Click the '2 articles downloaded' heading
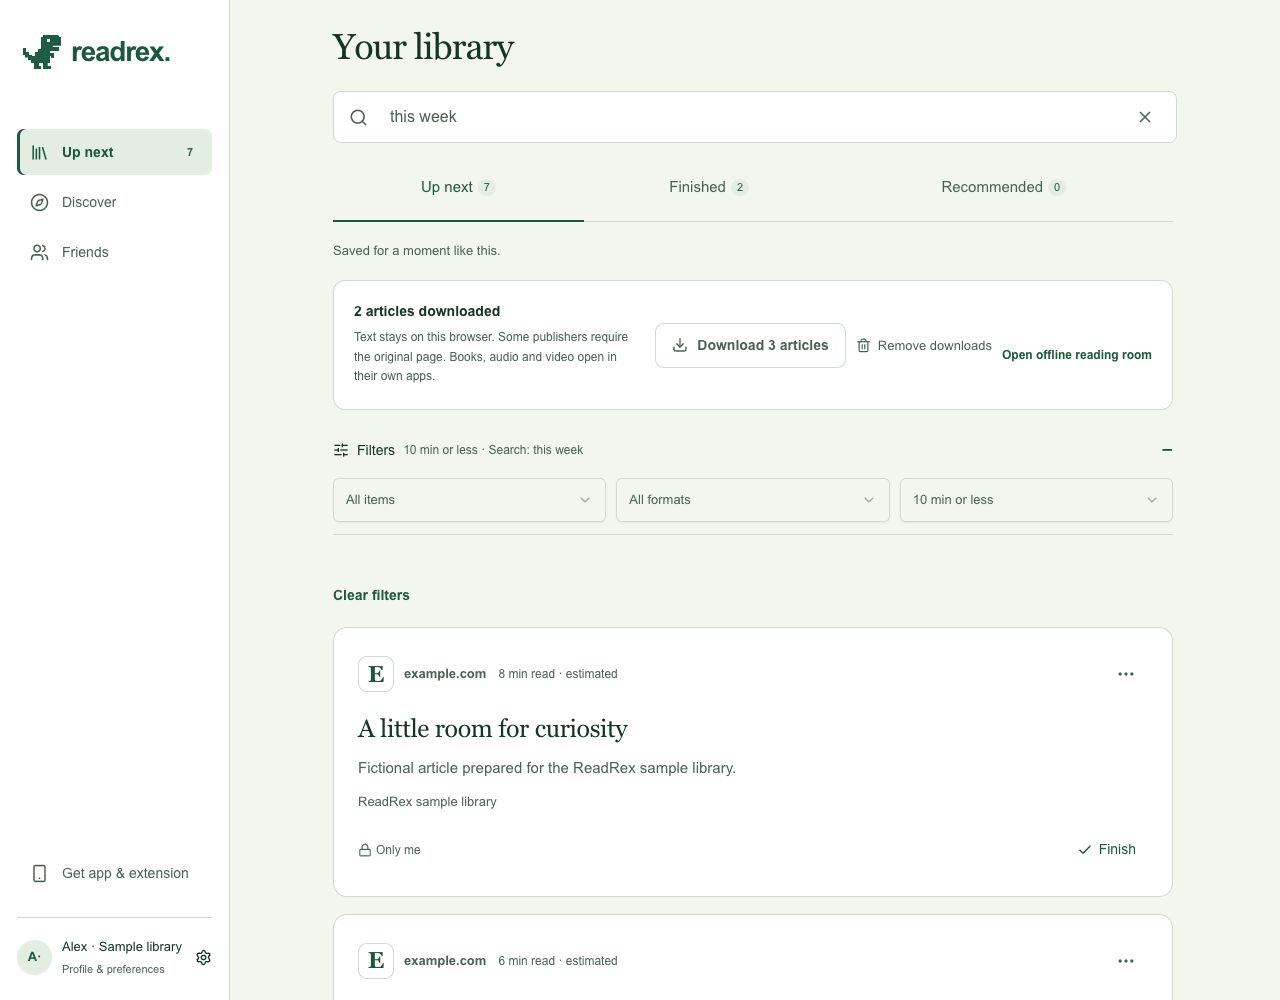Screen dimensions: 1280x1000 (x=427, y=311)
